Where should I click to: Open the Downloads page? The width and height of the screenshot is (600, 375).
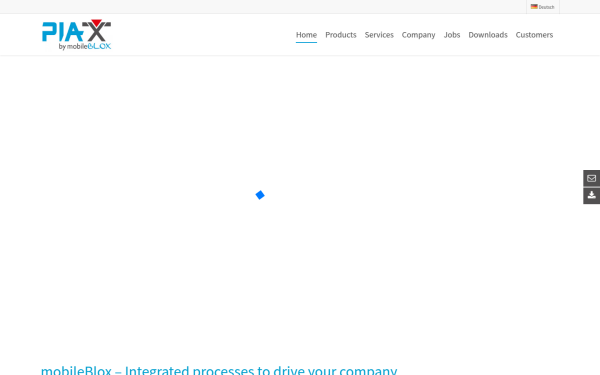tap(488, 35)
